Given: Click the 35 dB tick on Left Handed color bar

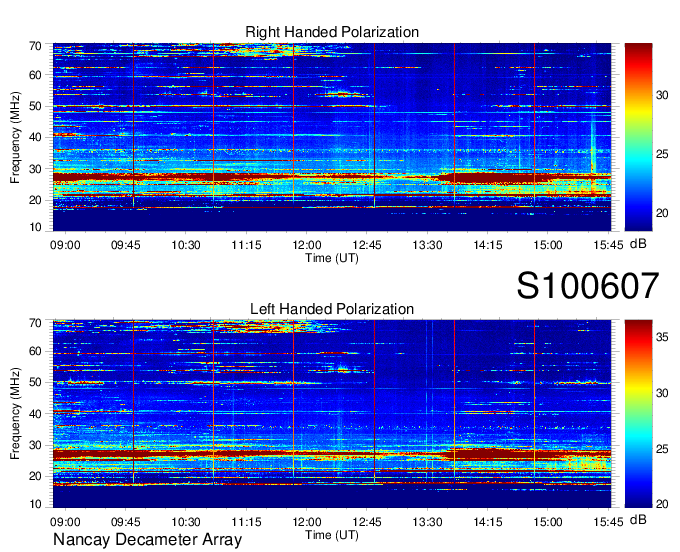Looking at the screenshot, I should tap(662, 337).
